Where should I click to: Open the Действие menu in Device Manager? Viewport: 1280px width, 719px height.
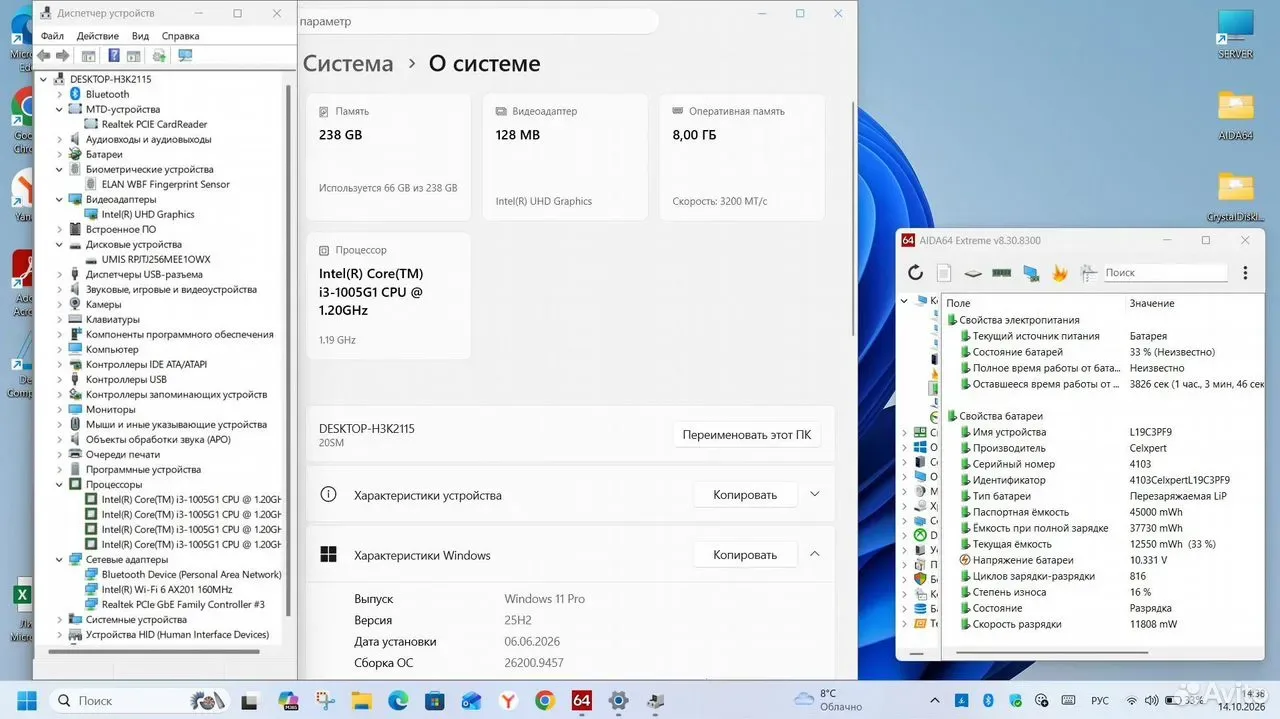click(97, 36)
